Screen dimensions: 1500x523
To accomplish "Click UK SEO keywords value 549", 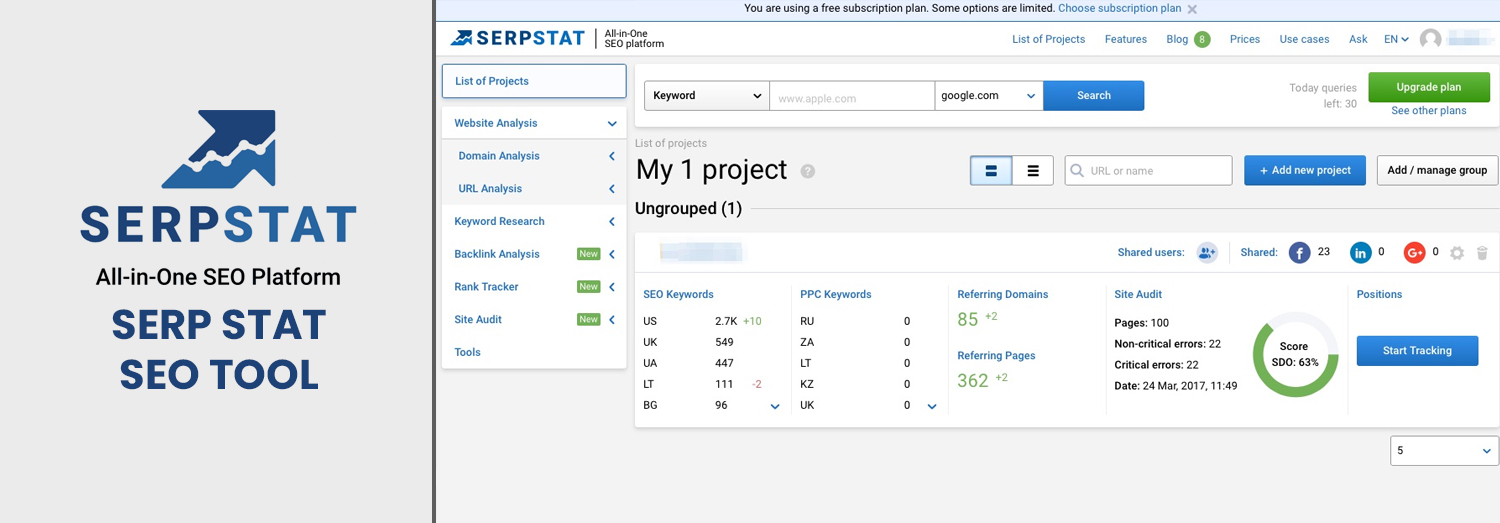I will click(724, 342).
